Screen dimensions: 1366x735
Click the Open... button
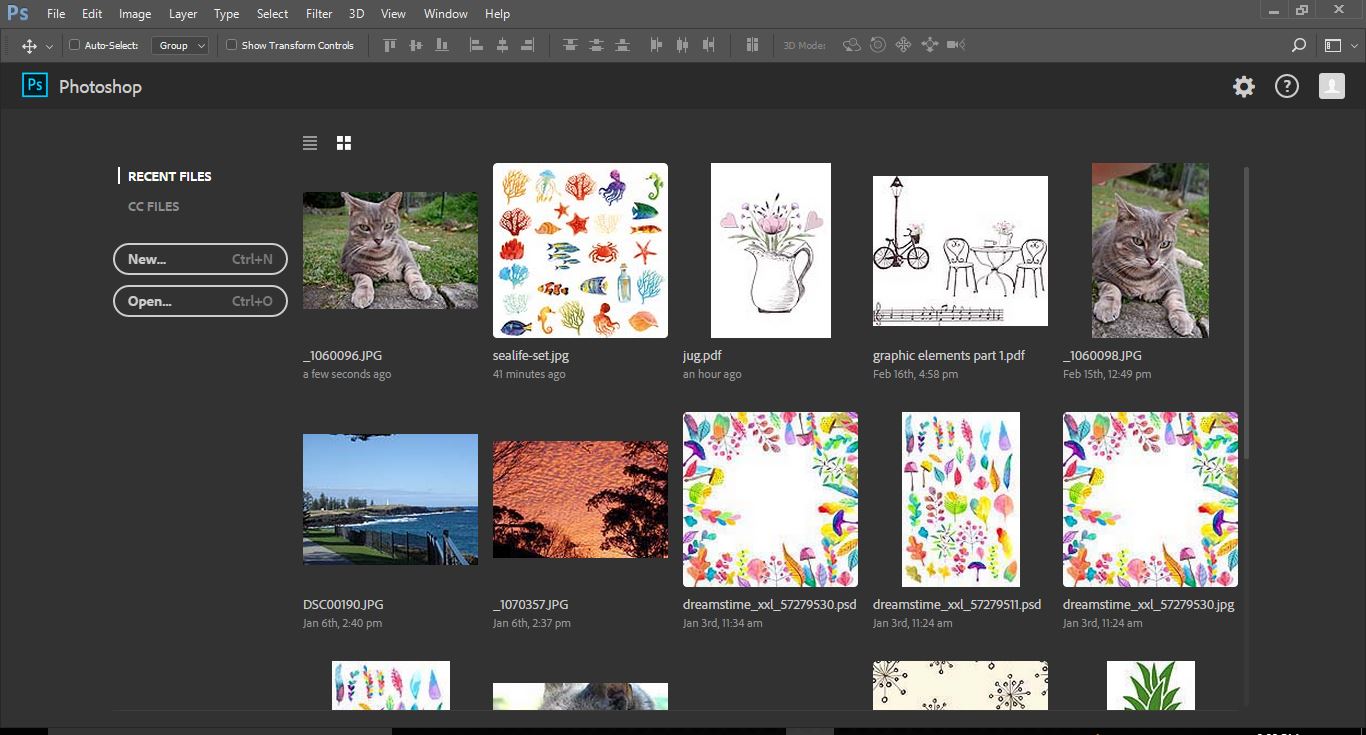pyautogui.click(x=200, y=301)
